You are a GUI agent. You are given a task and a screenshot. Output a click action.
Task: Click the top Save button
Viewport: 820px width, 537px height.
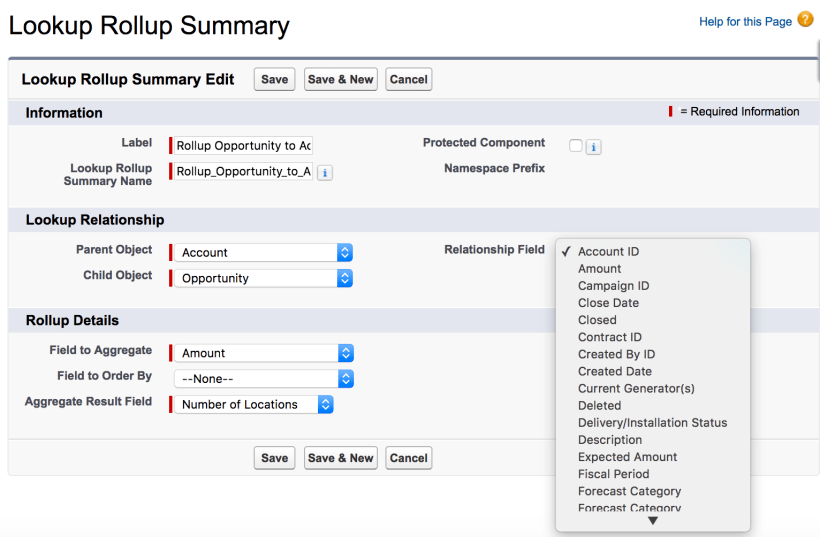274,80
